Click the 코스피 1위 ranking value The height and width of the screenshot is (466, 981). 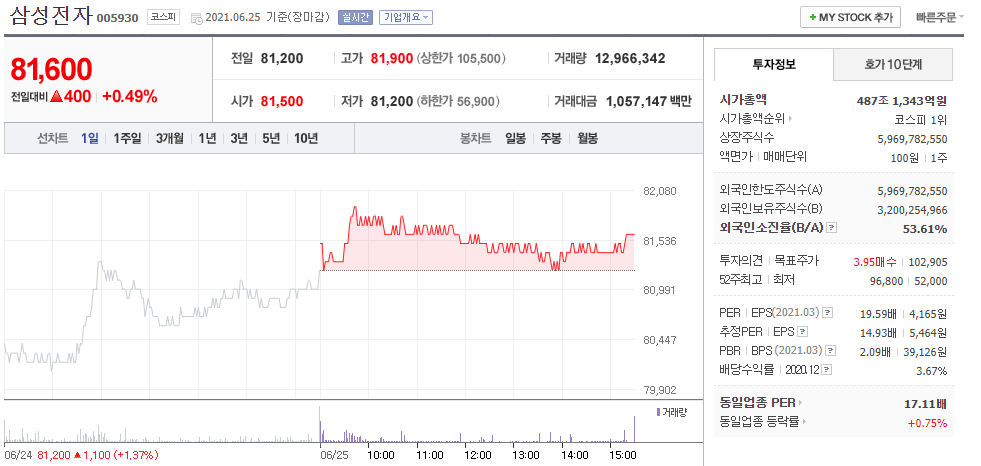[920, 119]
